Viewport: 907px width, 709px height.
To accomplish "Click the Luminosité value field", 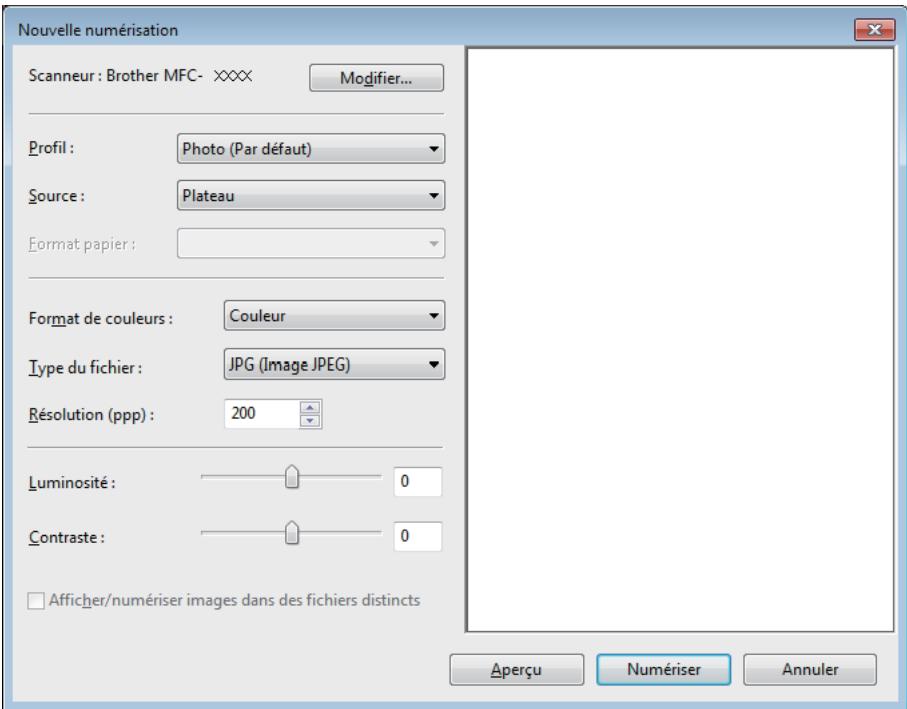I will pyautogui.click(x=418, y=481).
